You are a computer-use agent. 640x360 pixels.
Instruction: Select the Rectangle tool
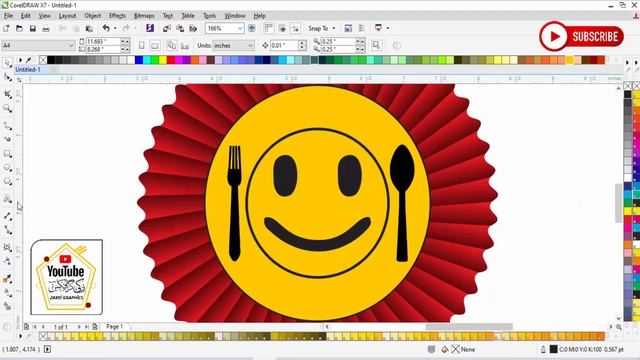point(7,153)
